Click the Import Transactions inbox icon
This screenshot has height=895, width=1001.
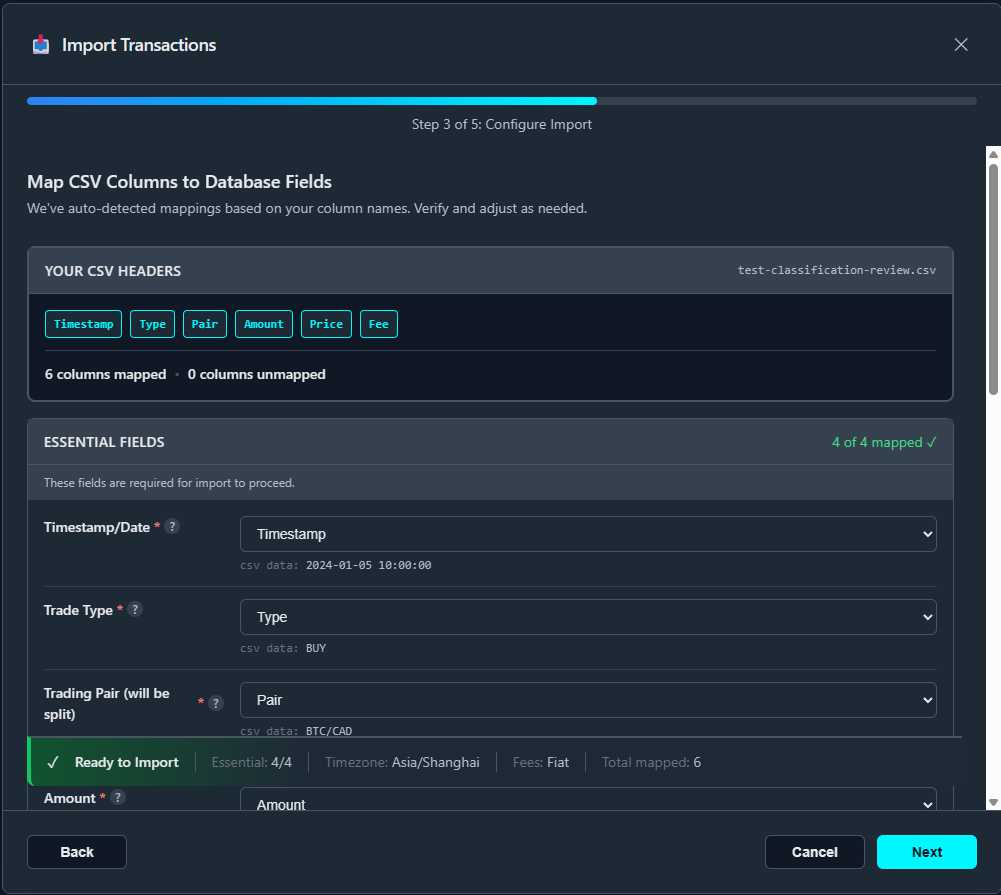pos(41,45)
